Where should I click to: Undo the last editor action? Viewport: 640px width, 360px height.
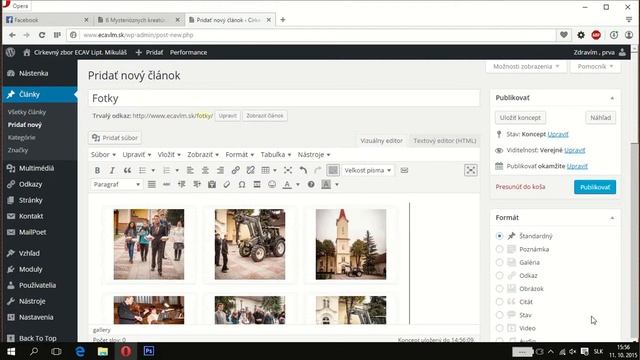(303, 170)
